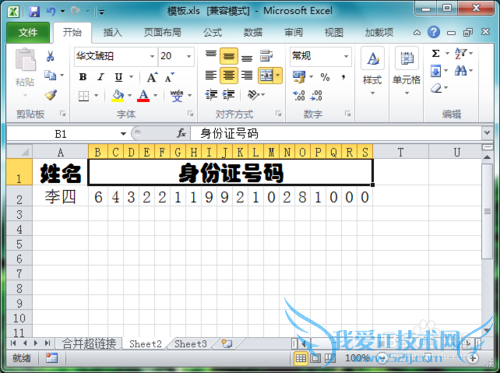Open the font group dialog launcher

(190, 114)
